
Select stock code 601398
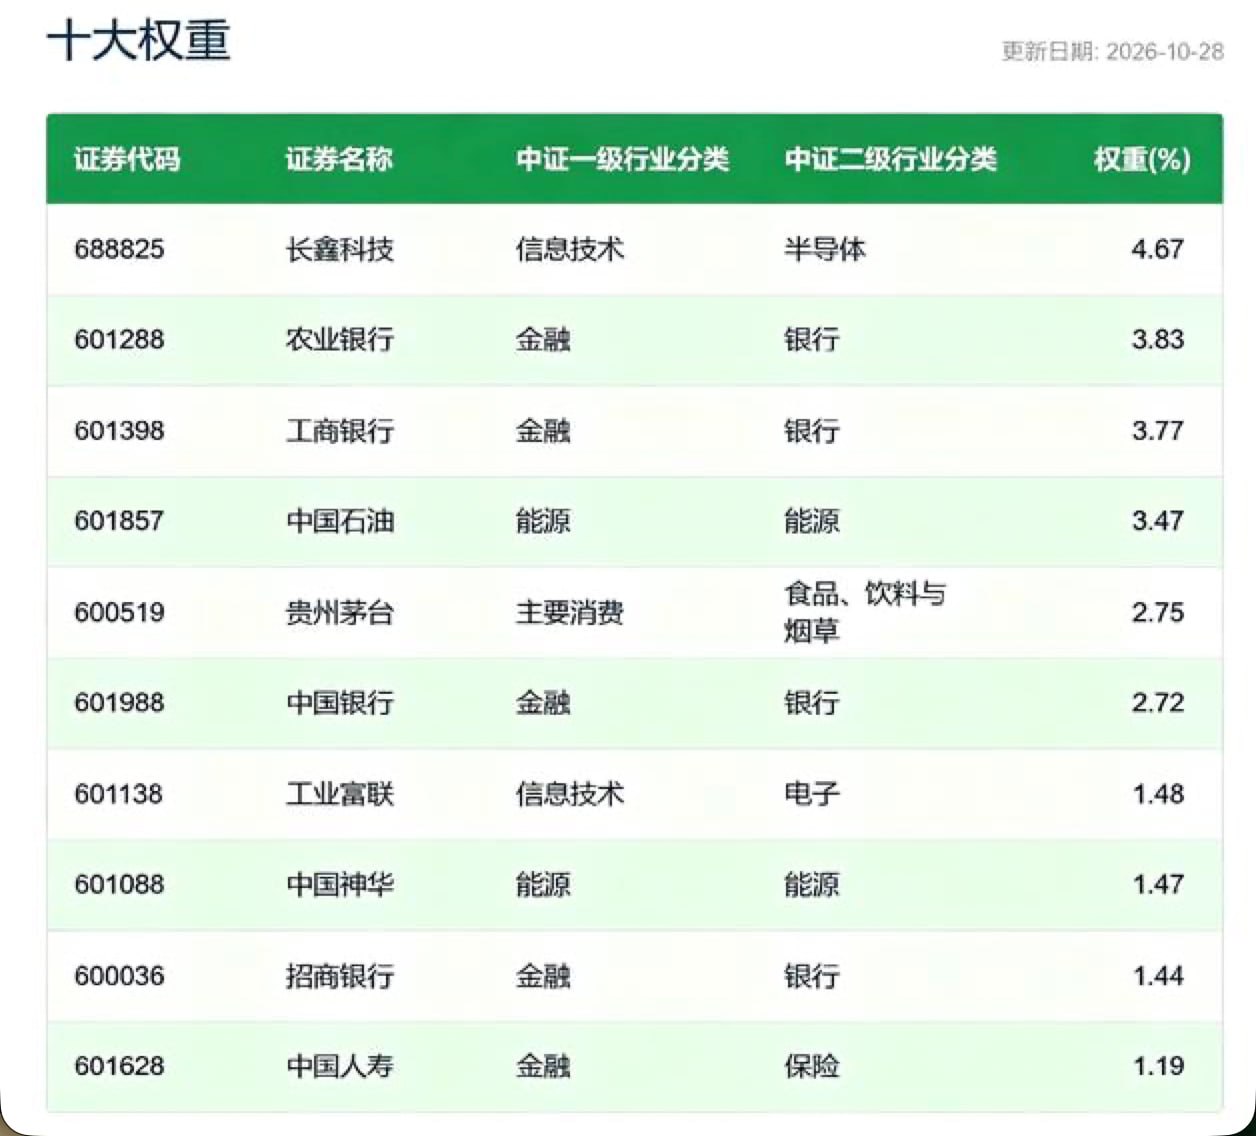[x=119, y=431]
